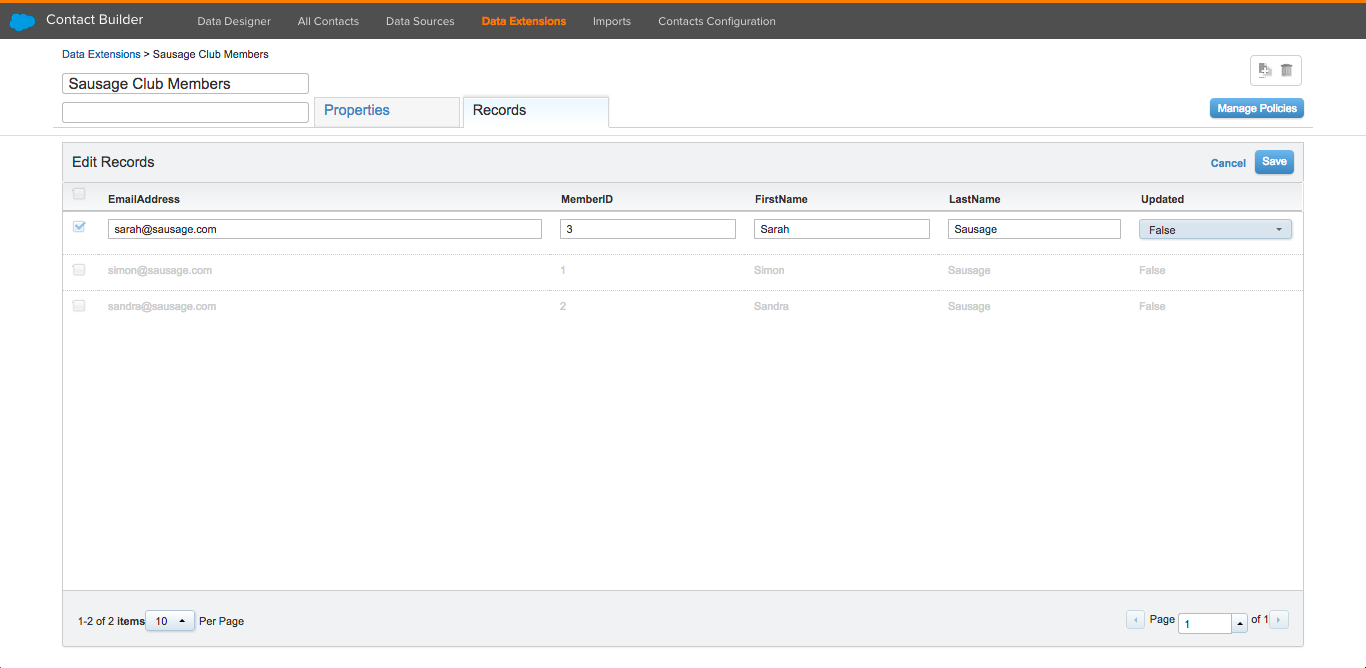Uncheck the sarah@sausage.com row checkbox

pos(79,227)
